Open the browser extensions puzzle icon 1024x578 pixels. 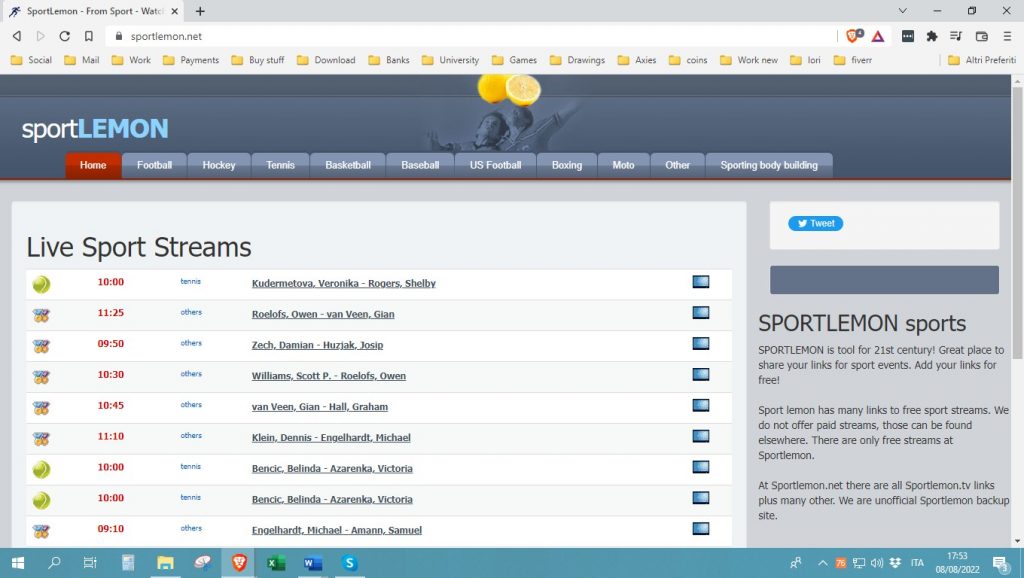pos(932,36)
